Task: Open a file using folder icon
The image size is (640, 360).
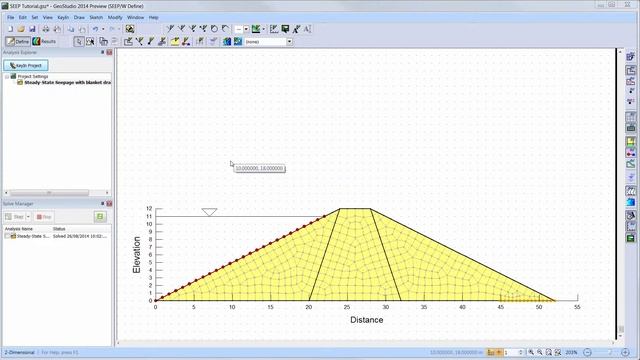Action: [x=21, y=29]
